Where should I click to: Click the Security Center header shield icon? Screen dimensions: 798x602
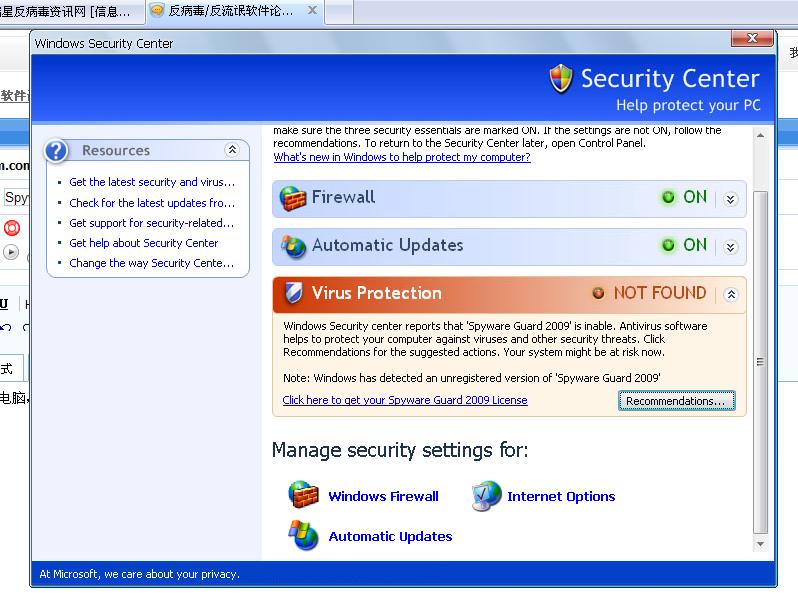pyautogui.click(x=561, y=79)
